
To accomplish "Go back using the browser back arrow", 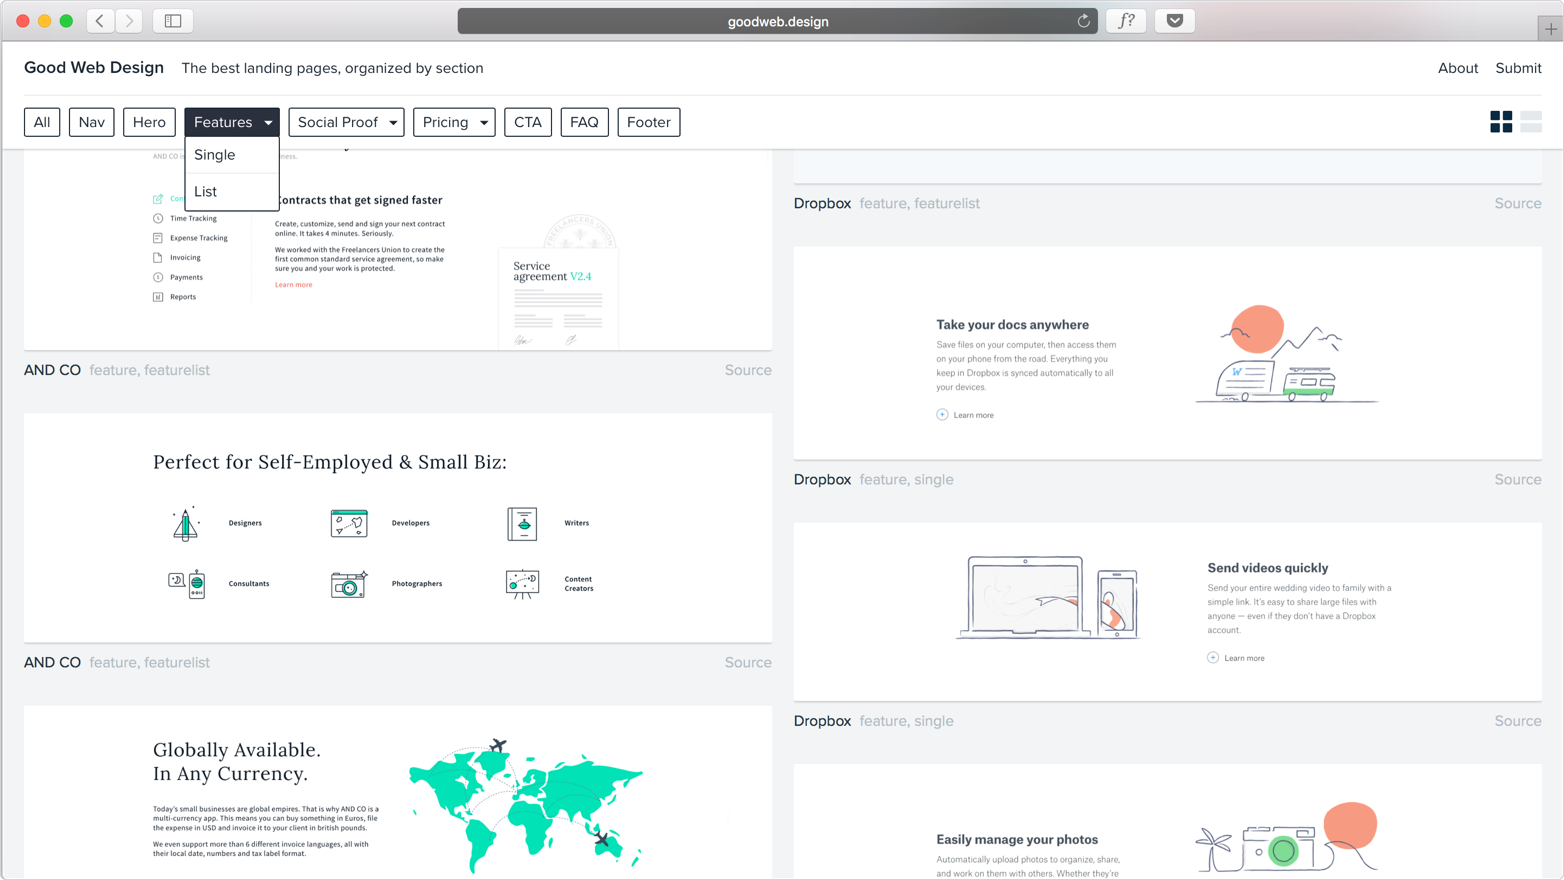I will [x=100, y=21].
